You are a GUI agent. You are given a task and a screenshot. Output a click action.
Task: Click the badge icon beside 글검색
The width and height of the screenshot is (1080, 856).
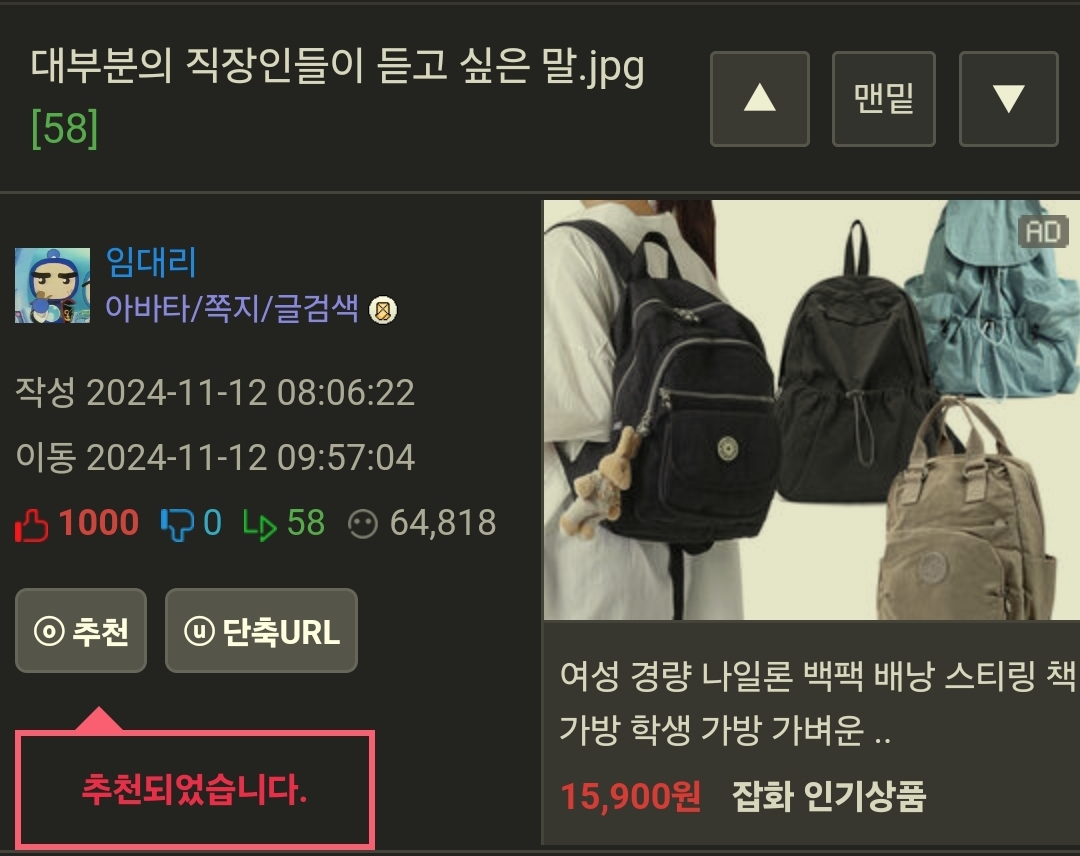pyautogui.click(x=383, y=310)
